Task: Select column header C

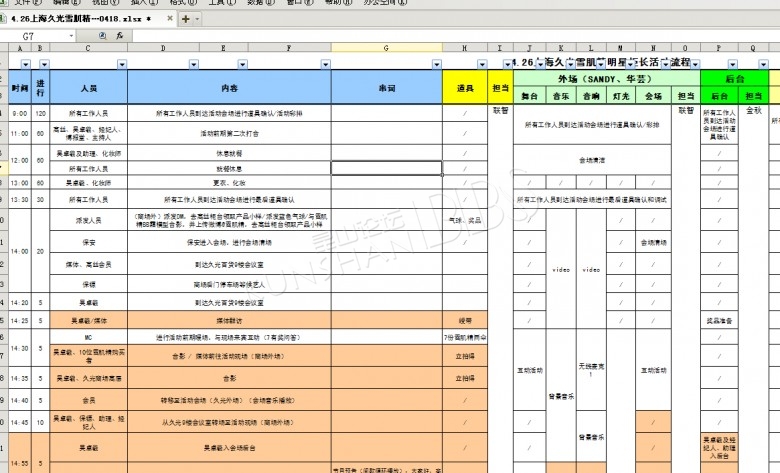Action: point(88,48)
